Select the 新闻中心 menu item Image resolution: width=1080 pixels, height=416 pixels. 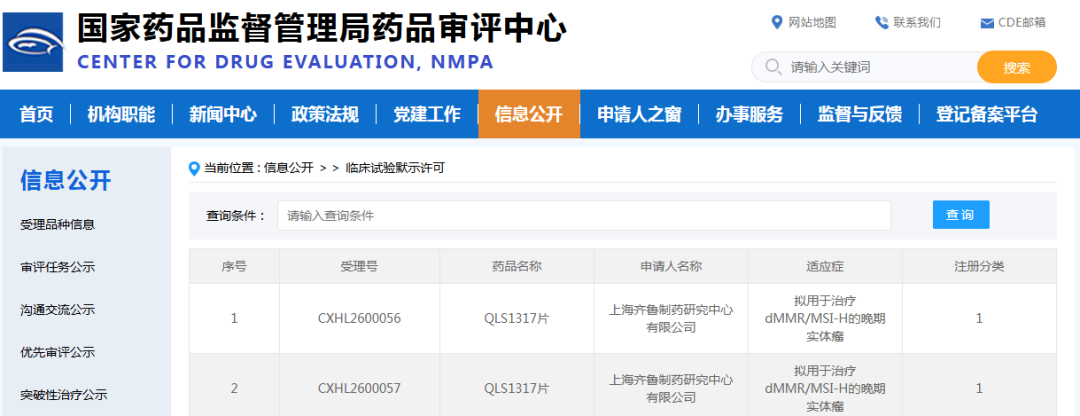[x=223, y=114]
